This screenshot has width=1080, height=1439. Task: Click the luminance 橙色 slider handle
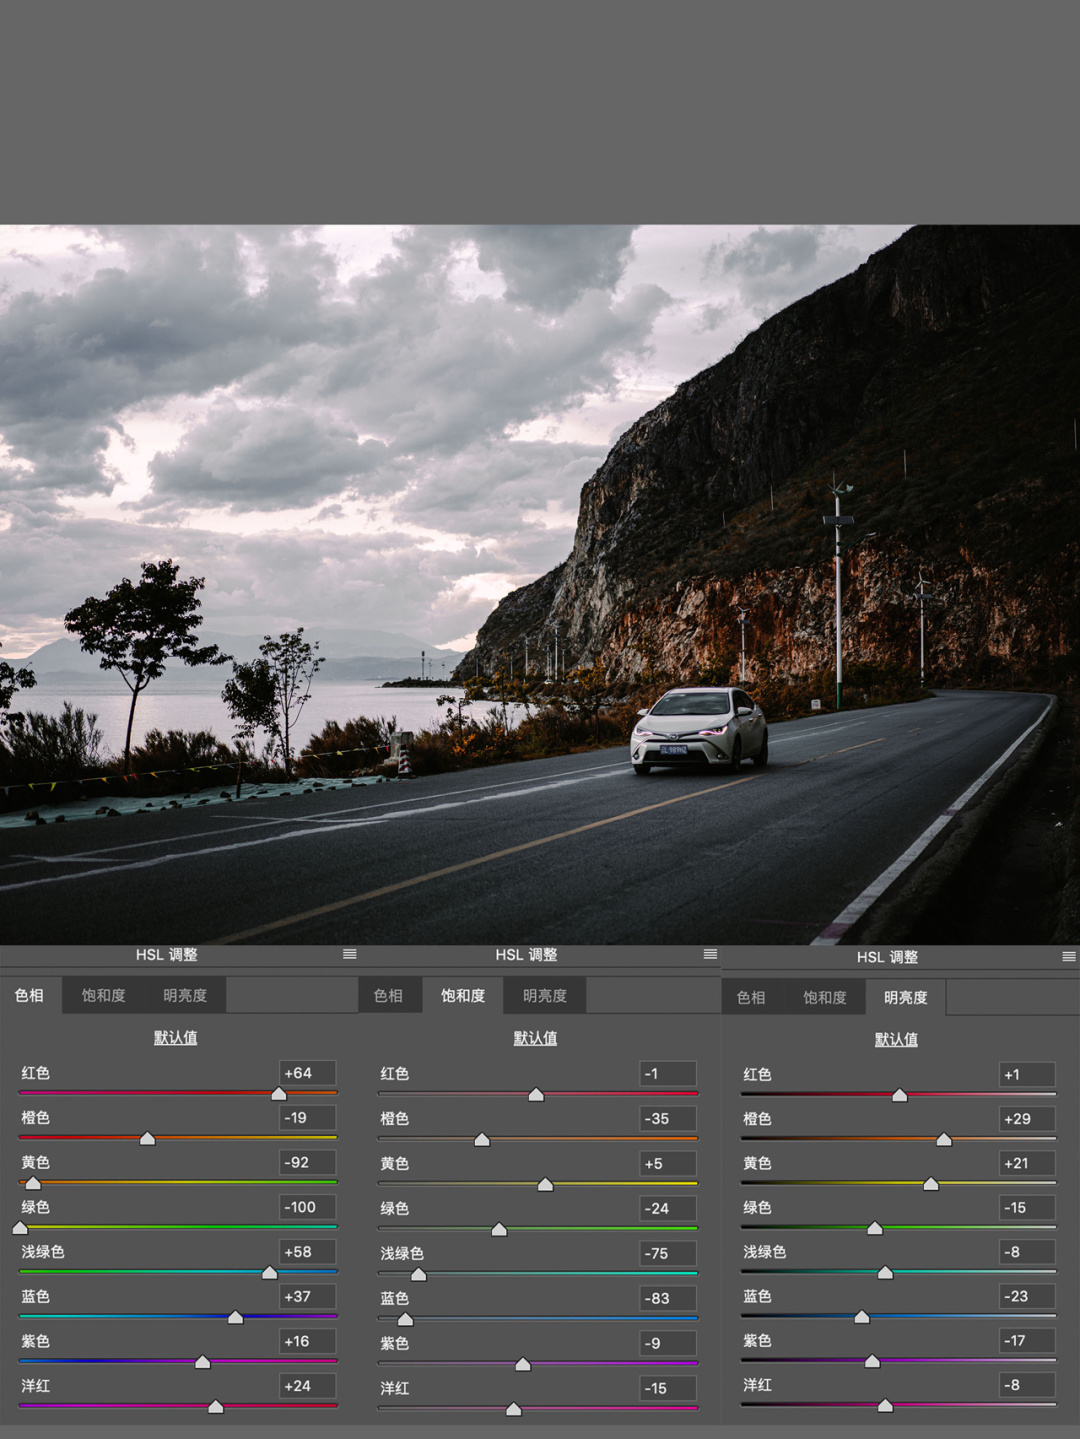[944, 1140]
